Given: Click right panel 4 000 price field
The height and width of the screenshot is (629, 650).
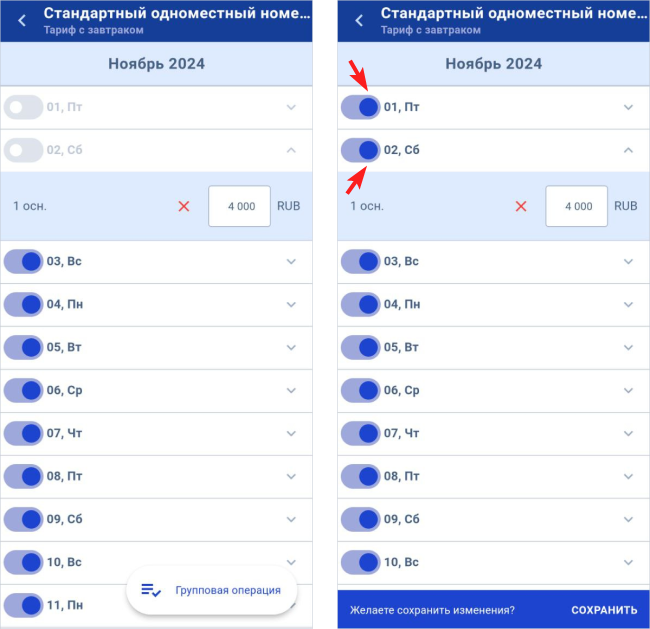Looking at the screenshot, I should (x=577, y=206).
